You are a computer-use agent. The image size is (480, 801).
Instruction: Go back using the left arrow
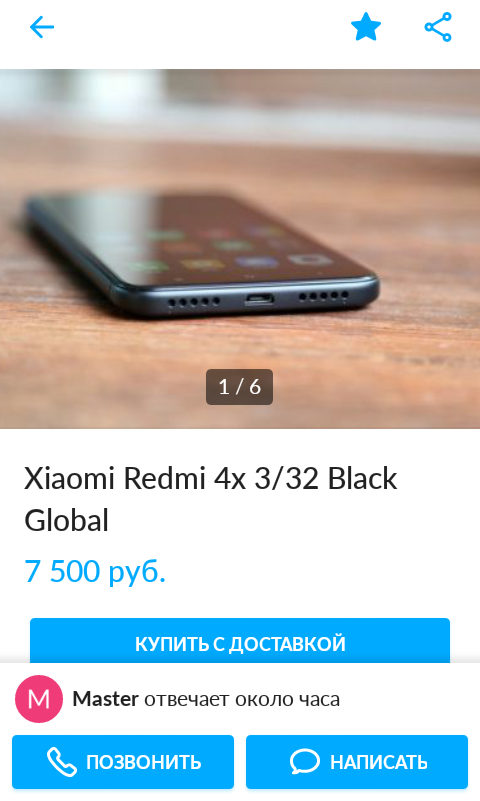pos(42,27)
